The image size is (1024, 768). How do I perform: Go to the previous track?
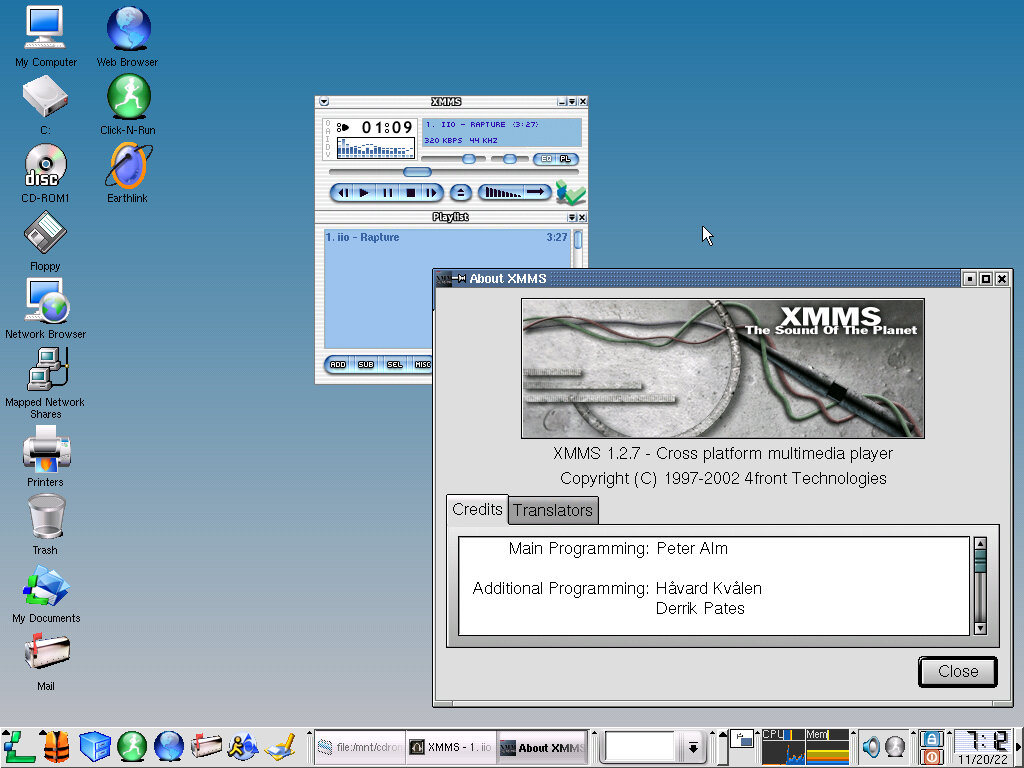[342, 193]
